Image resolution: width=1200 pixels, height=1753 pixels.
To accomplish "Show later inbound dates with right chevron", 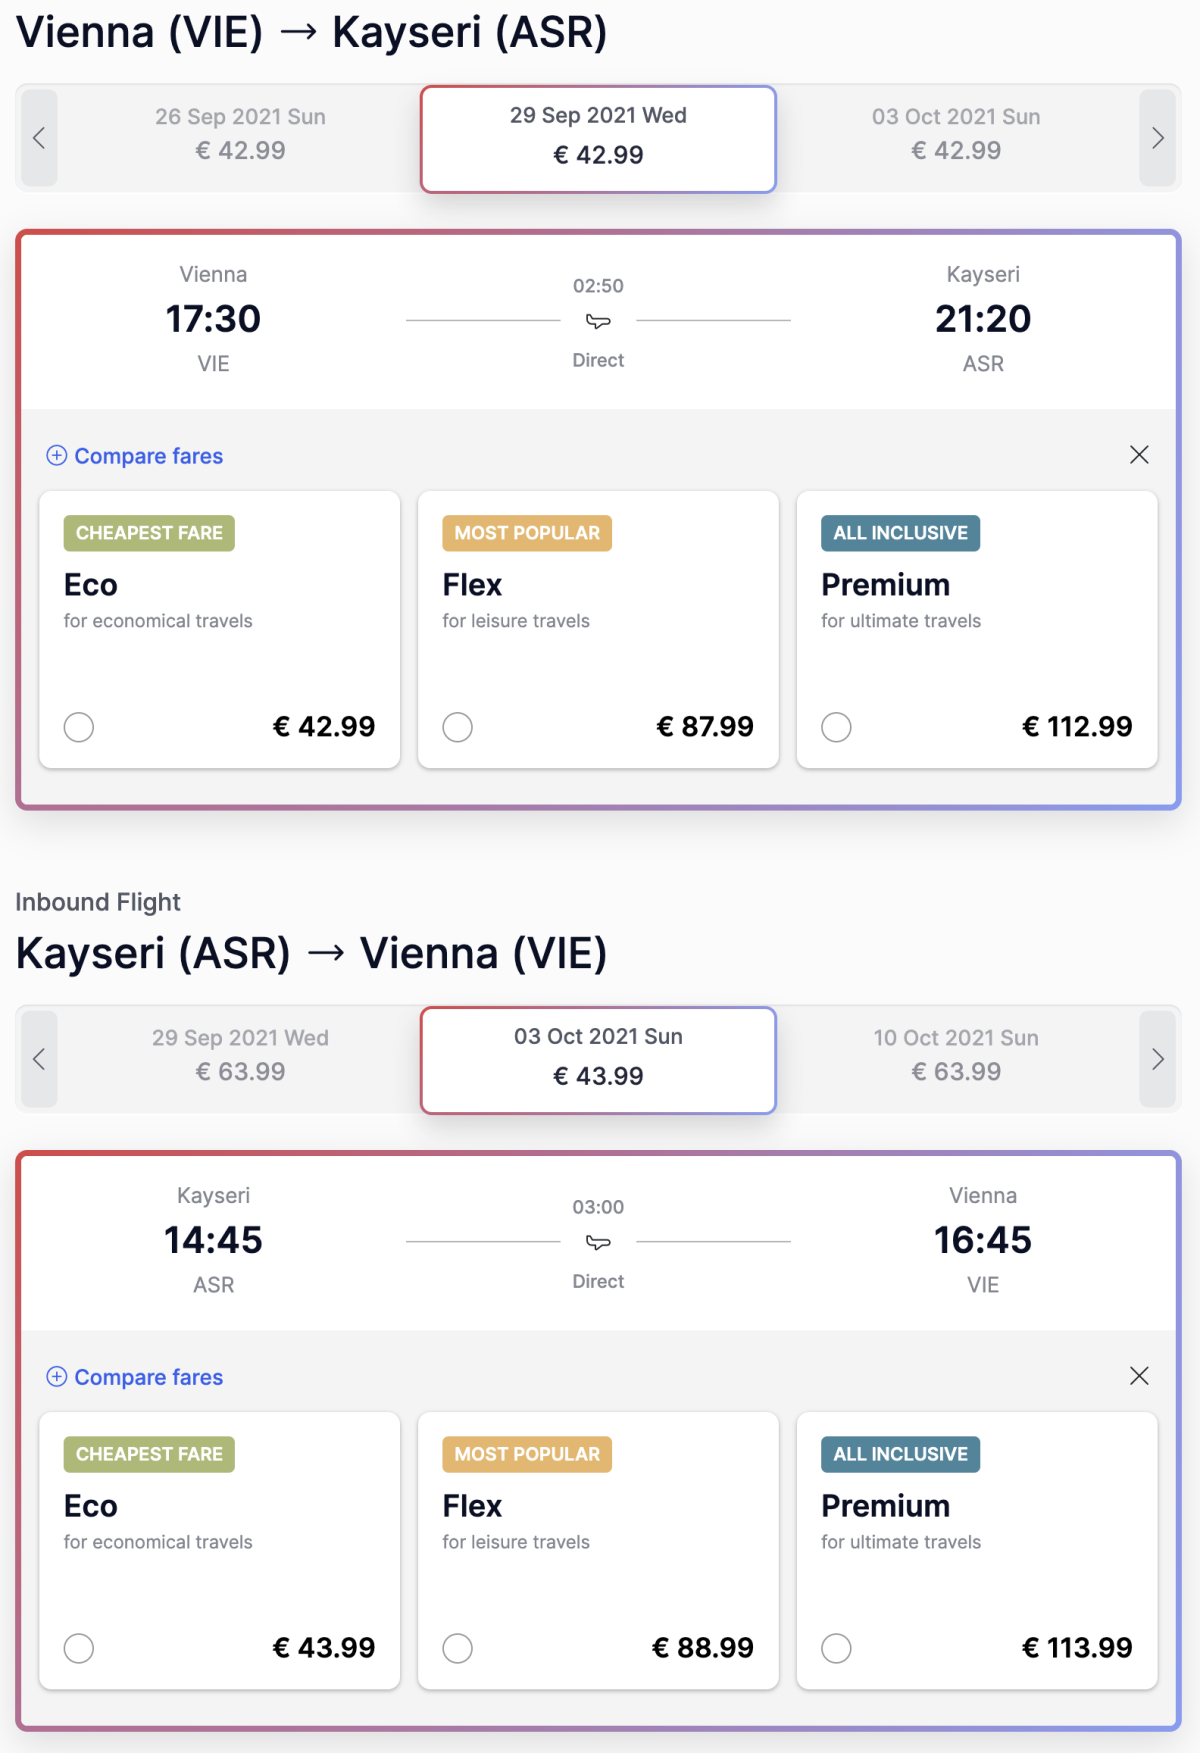I will (x=1157, y=1059).
